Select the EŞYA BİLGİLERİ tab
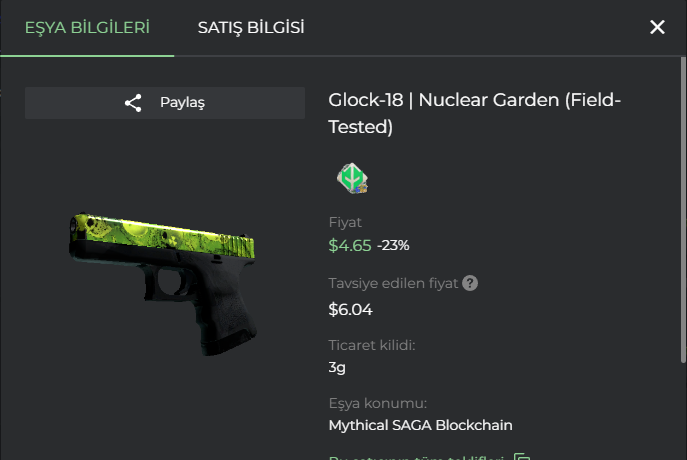The height and width of the screenshot is (460, 687). point(87,28)
